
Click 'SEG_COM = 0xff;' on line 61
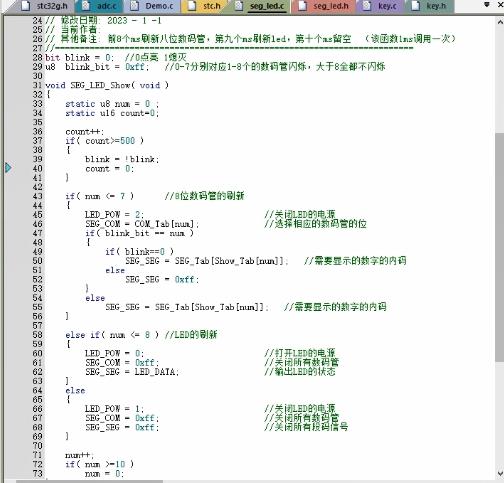[x=122, y=362]
